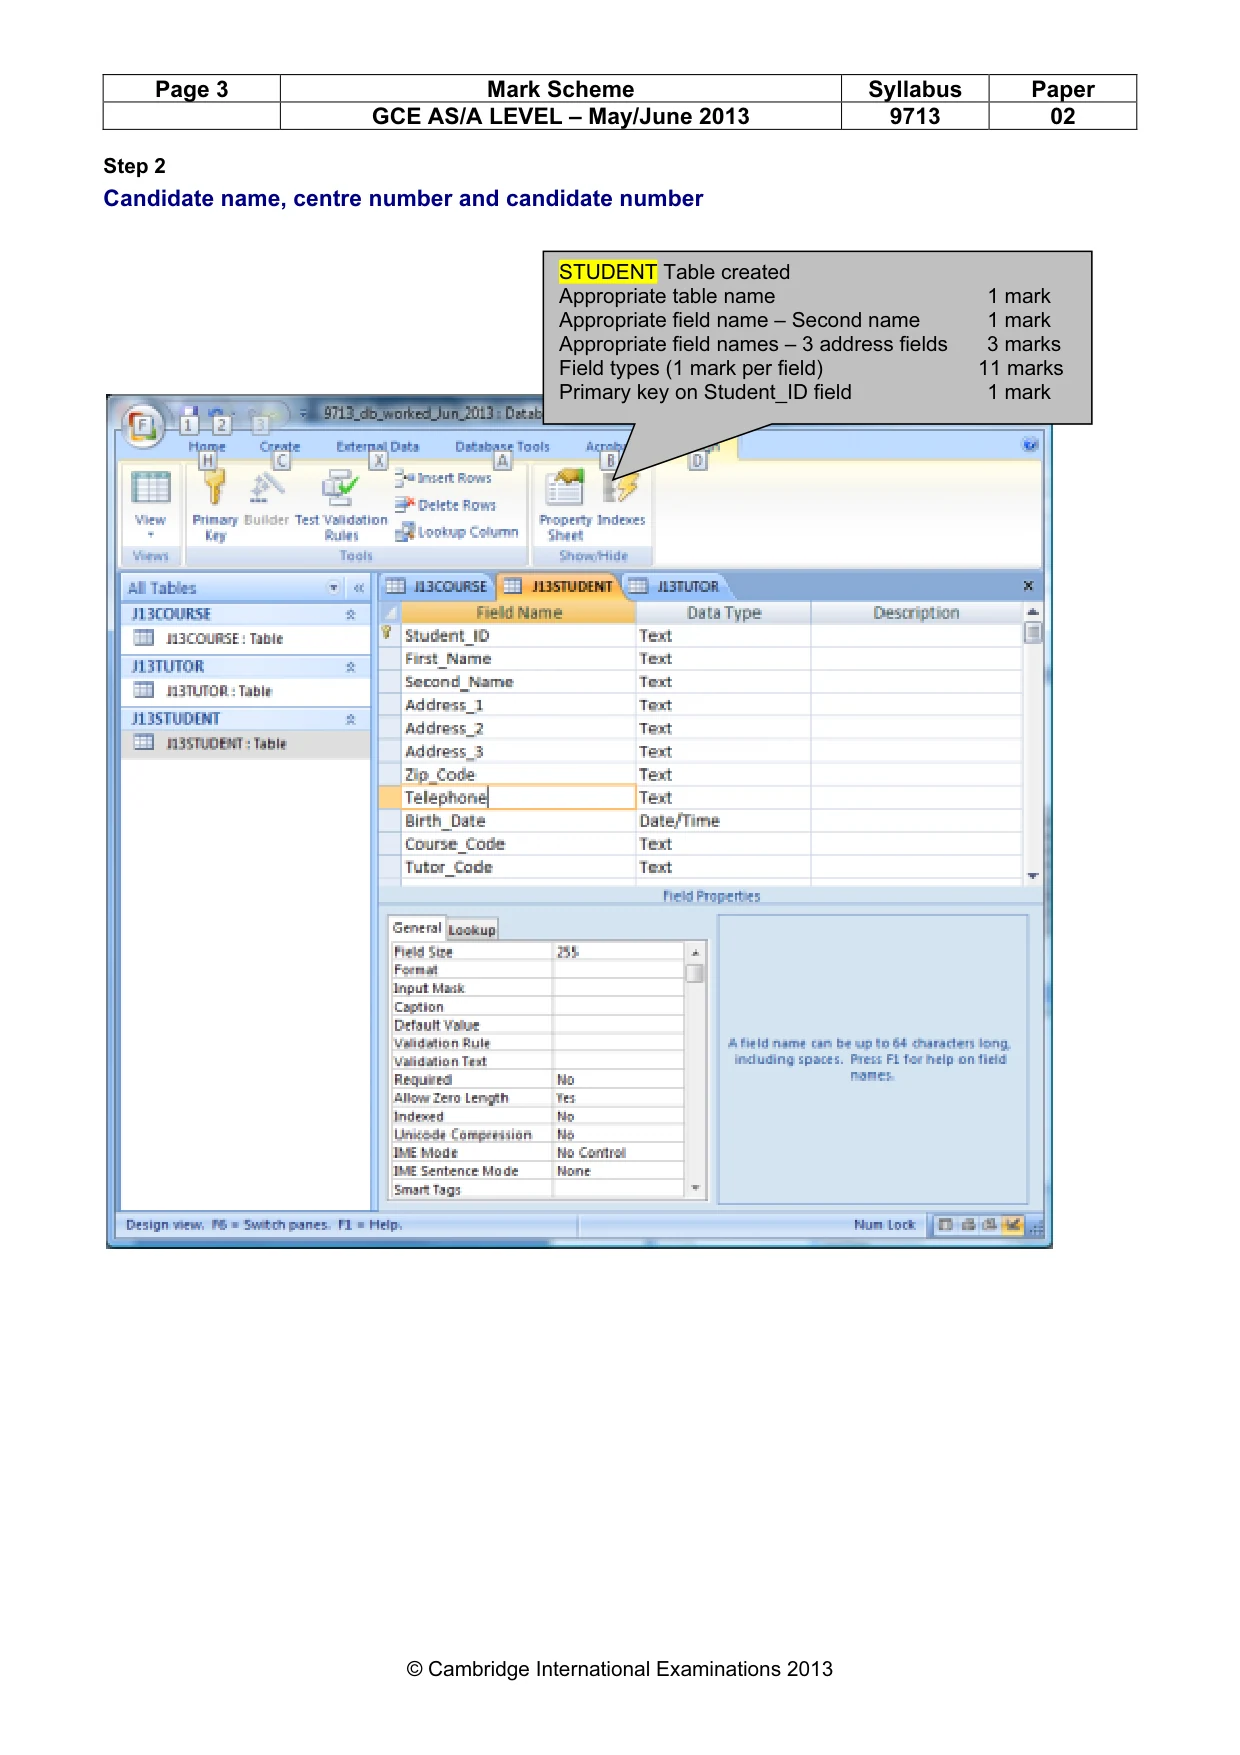This screenshot has width=1240, height=1755.
Task: Switch to the Create ribbon tab
Action: click(280, 446)
